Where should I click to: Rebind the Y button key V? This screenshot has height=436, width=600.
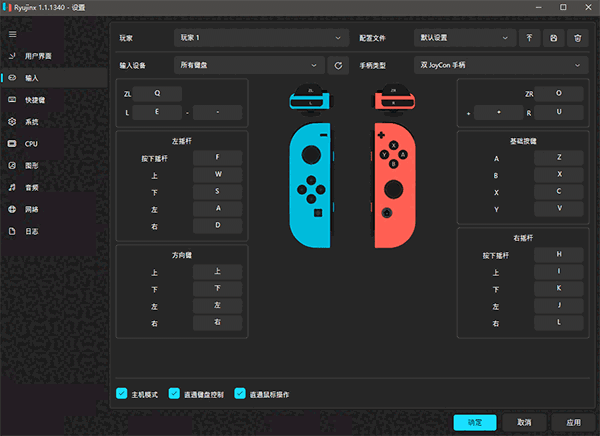(x=559, y=209)
